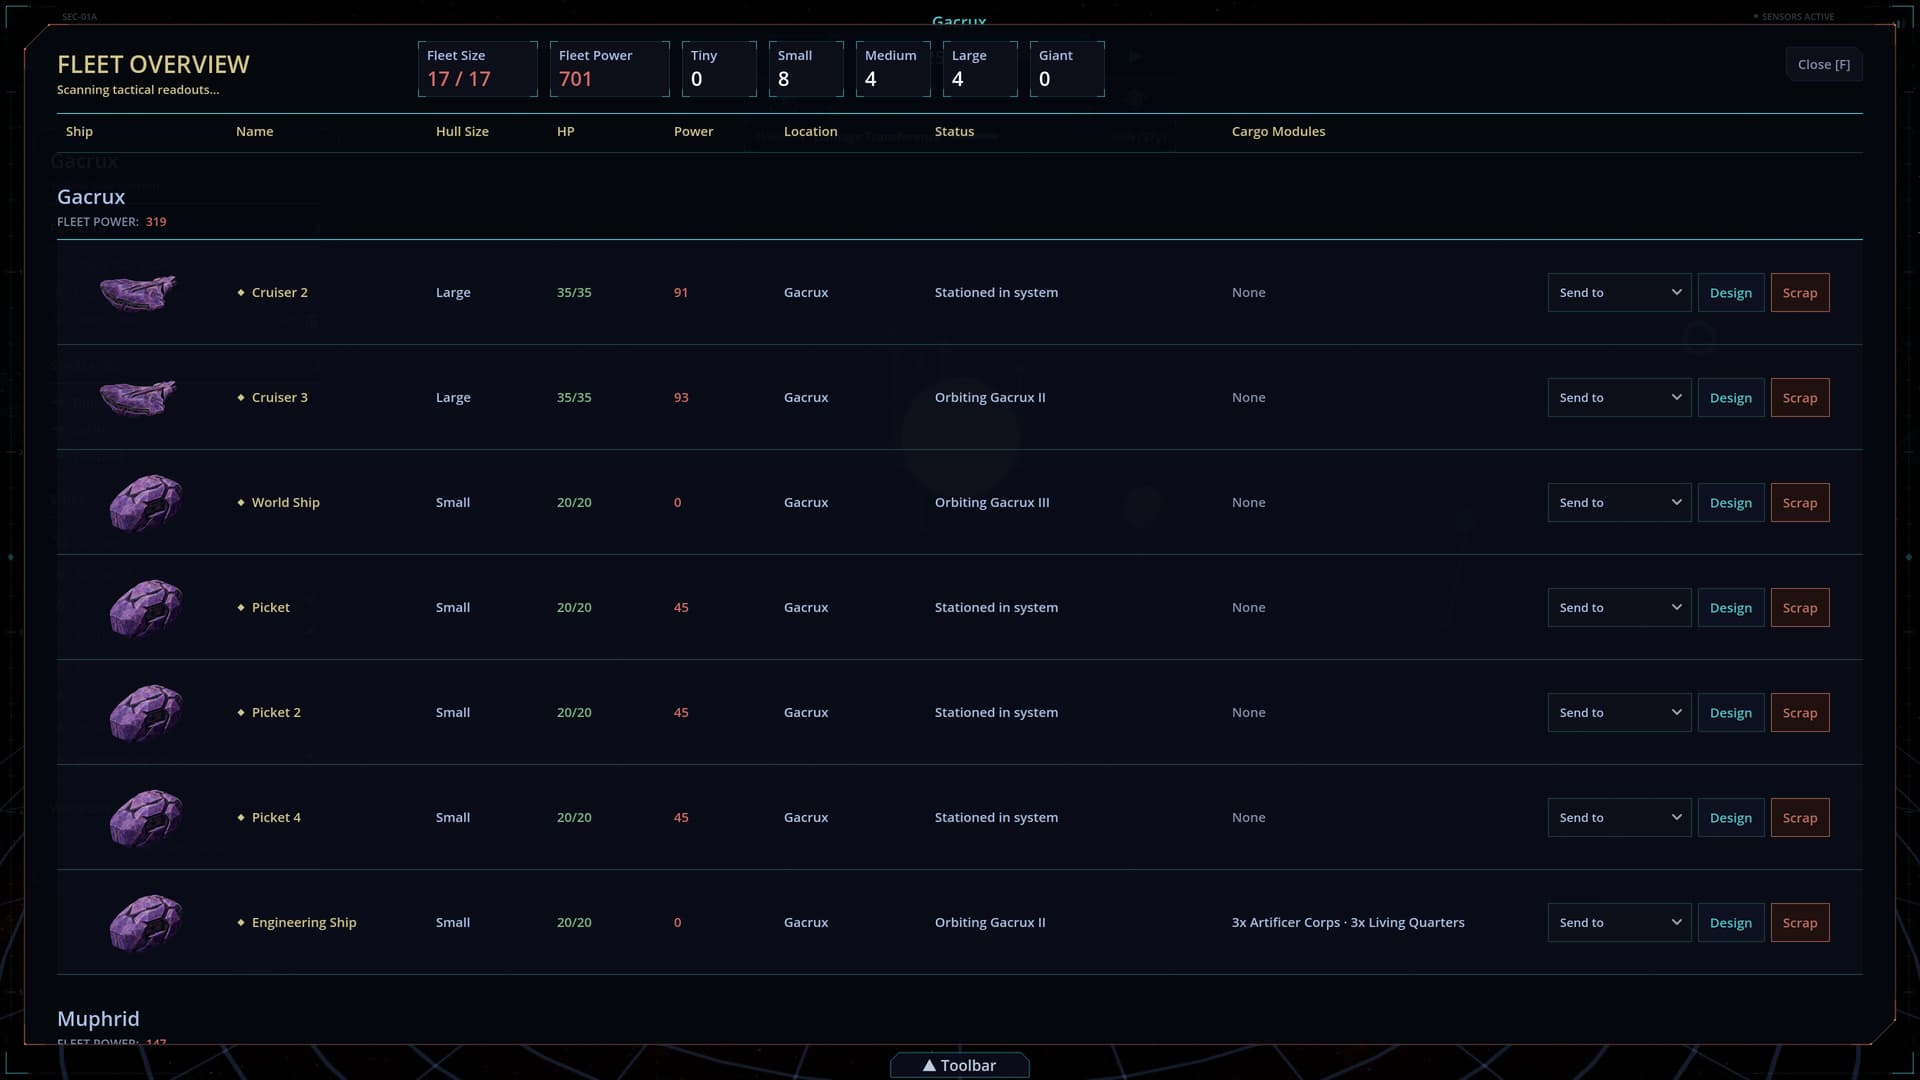Click the Large hull count box
Image resolution: width=1920 pixels, height=1080 pixels.
(980, 69)
